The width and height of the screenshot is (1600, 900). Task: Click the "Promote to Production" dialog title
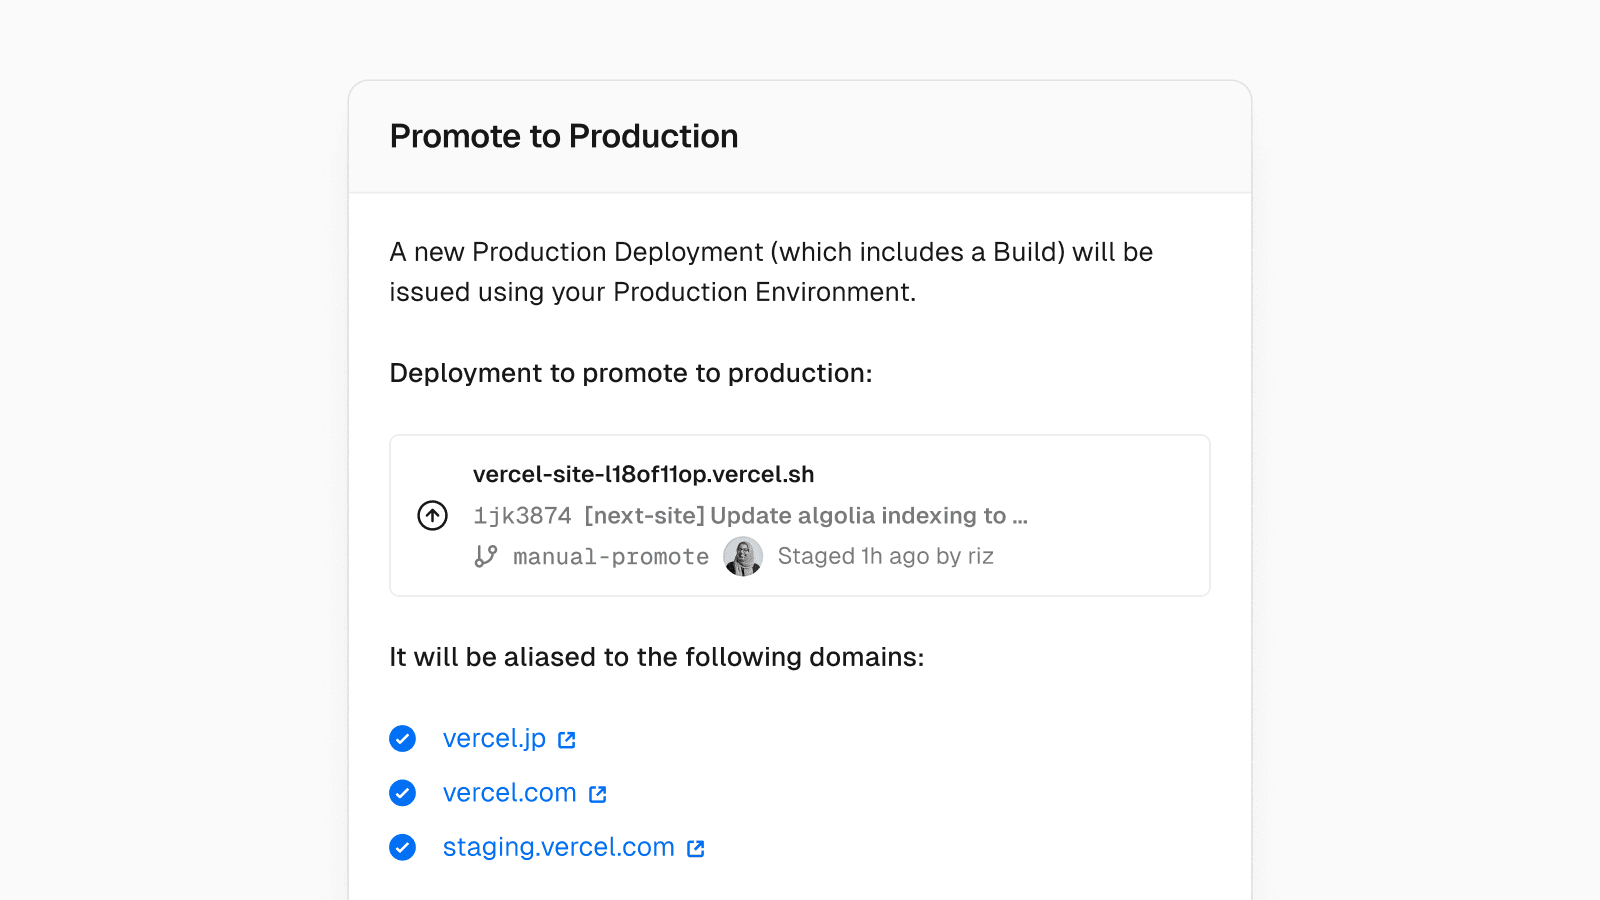(564, 136)
